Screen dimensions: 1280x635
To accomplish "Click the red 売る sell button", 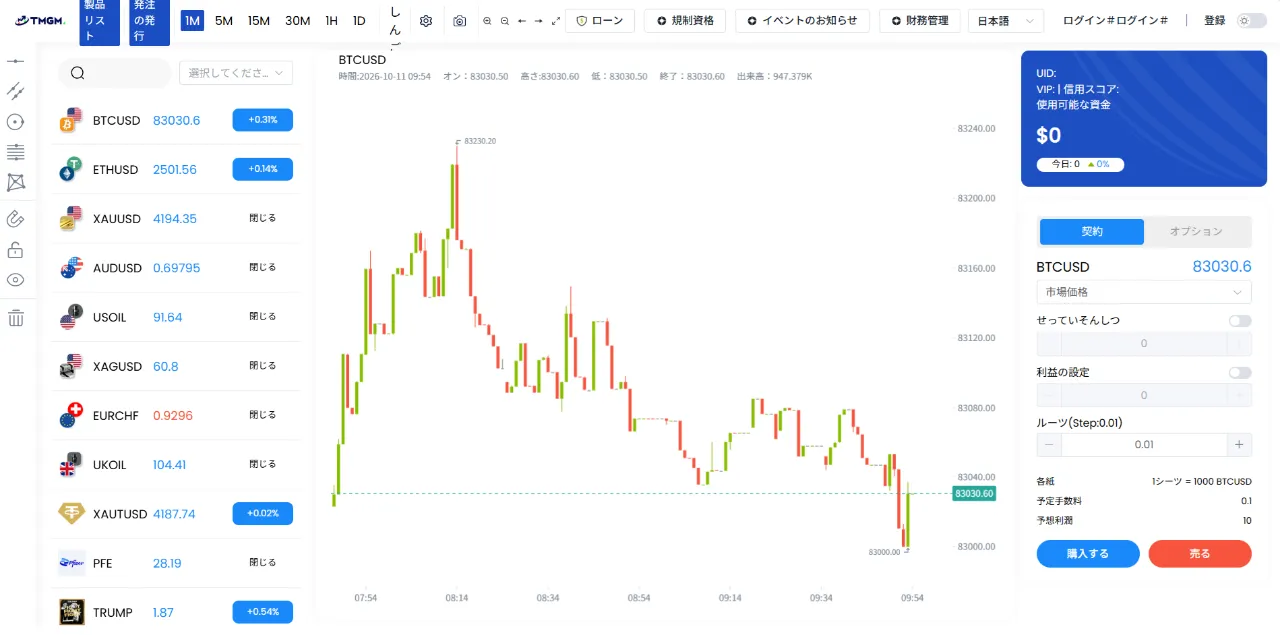I will (x=1200, y=554).
